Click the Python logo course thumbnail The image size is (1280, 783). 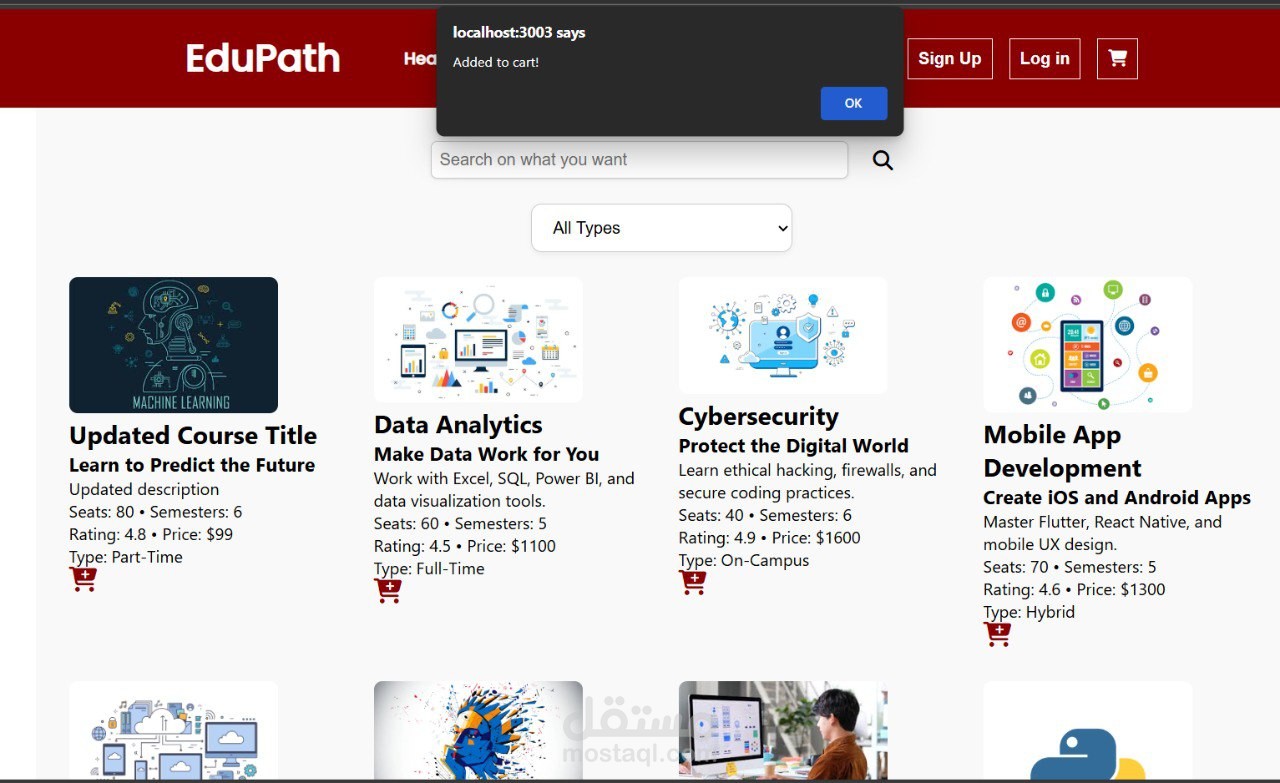click(x=1087, y=740)
